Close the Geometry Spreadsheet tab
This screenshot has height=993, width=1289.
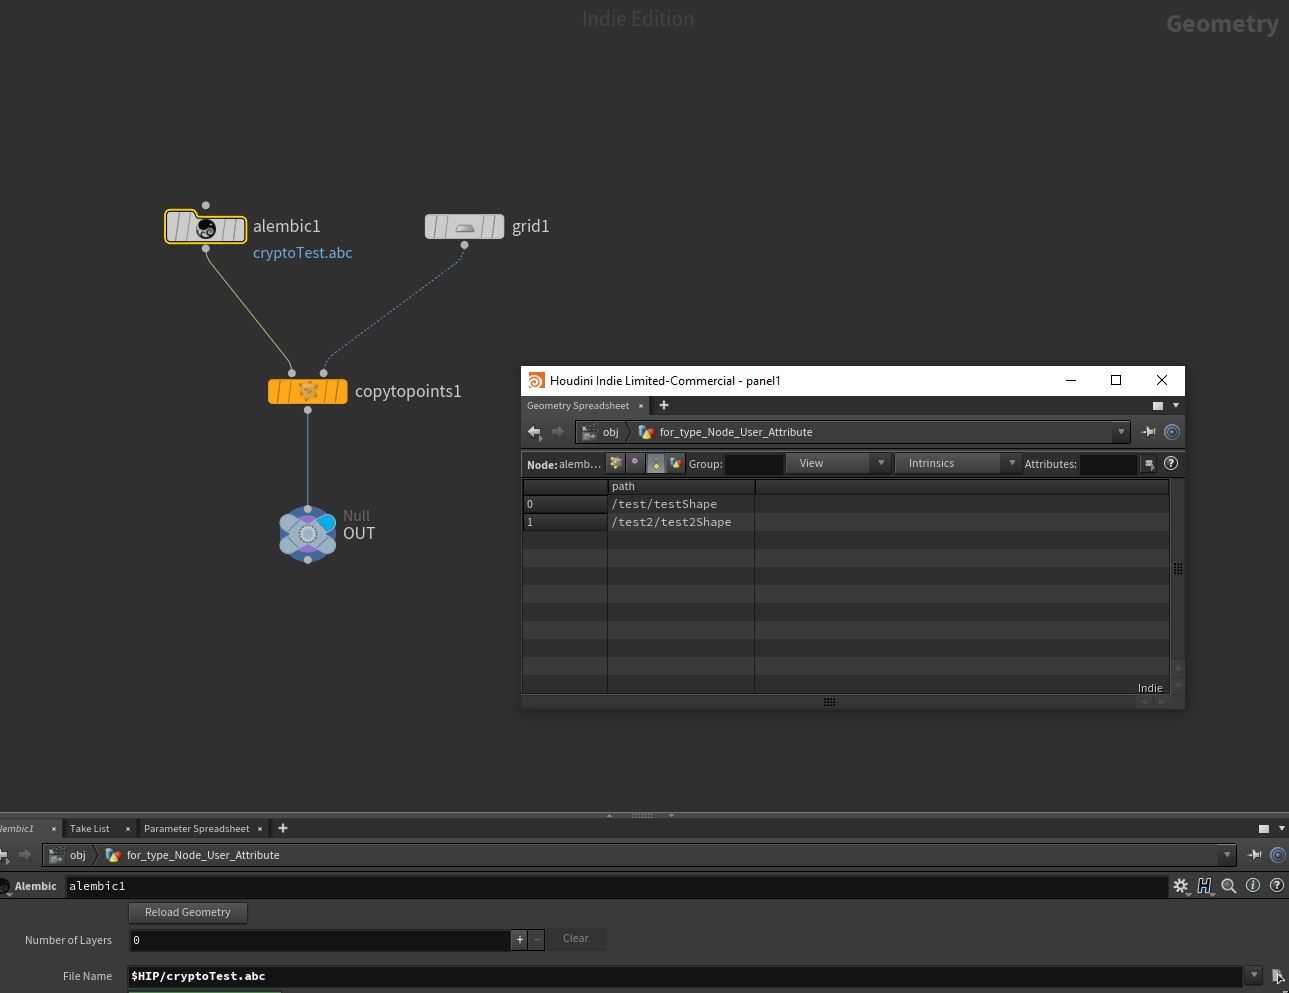(x=641, y=406)
